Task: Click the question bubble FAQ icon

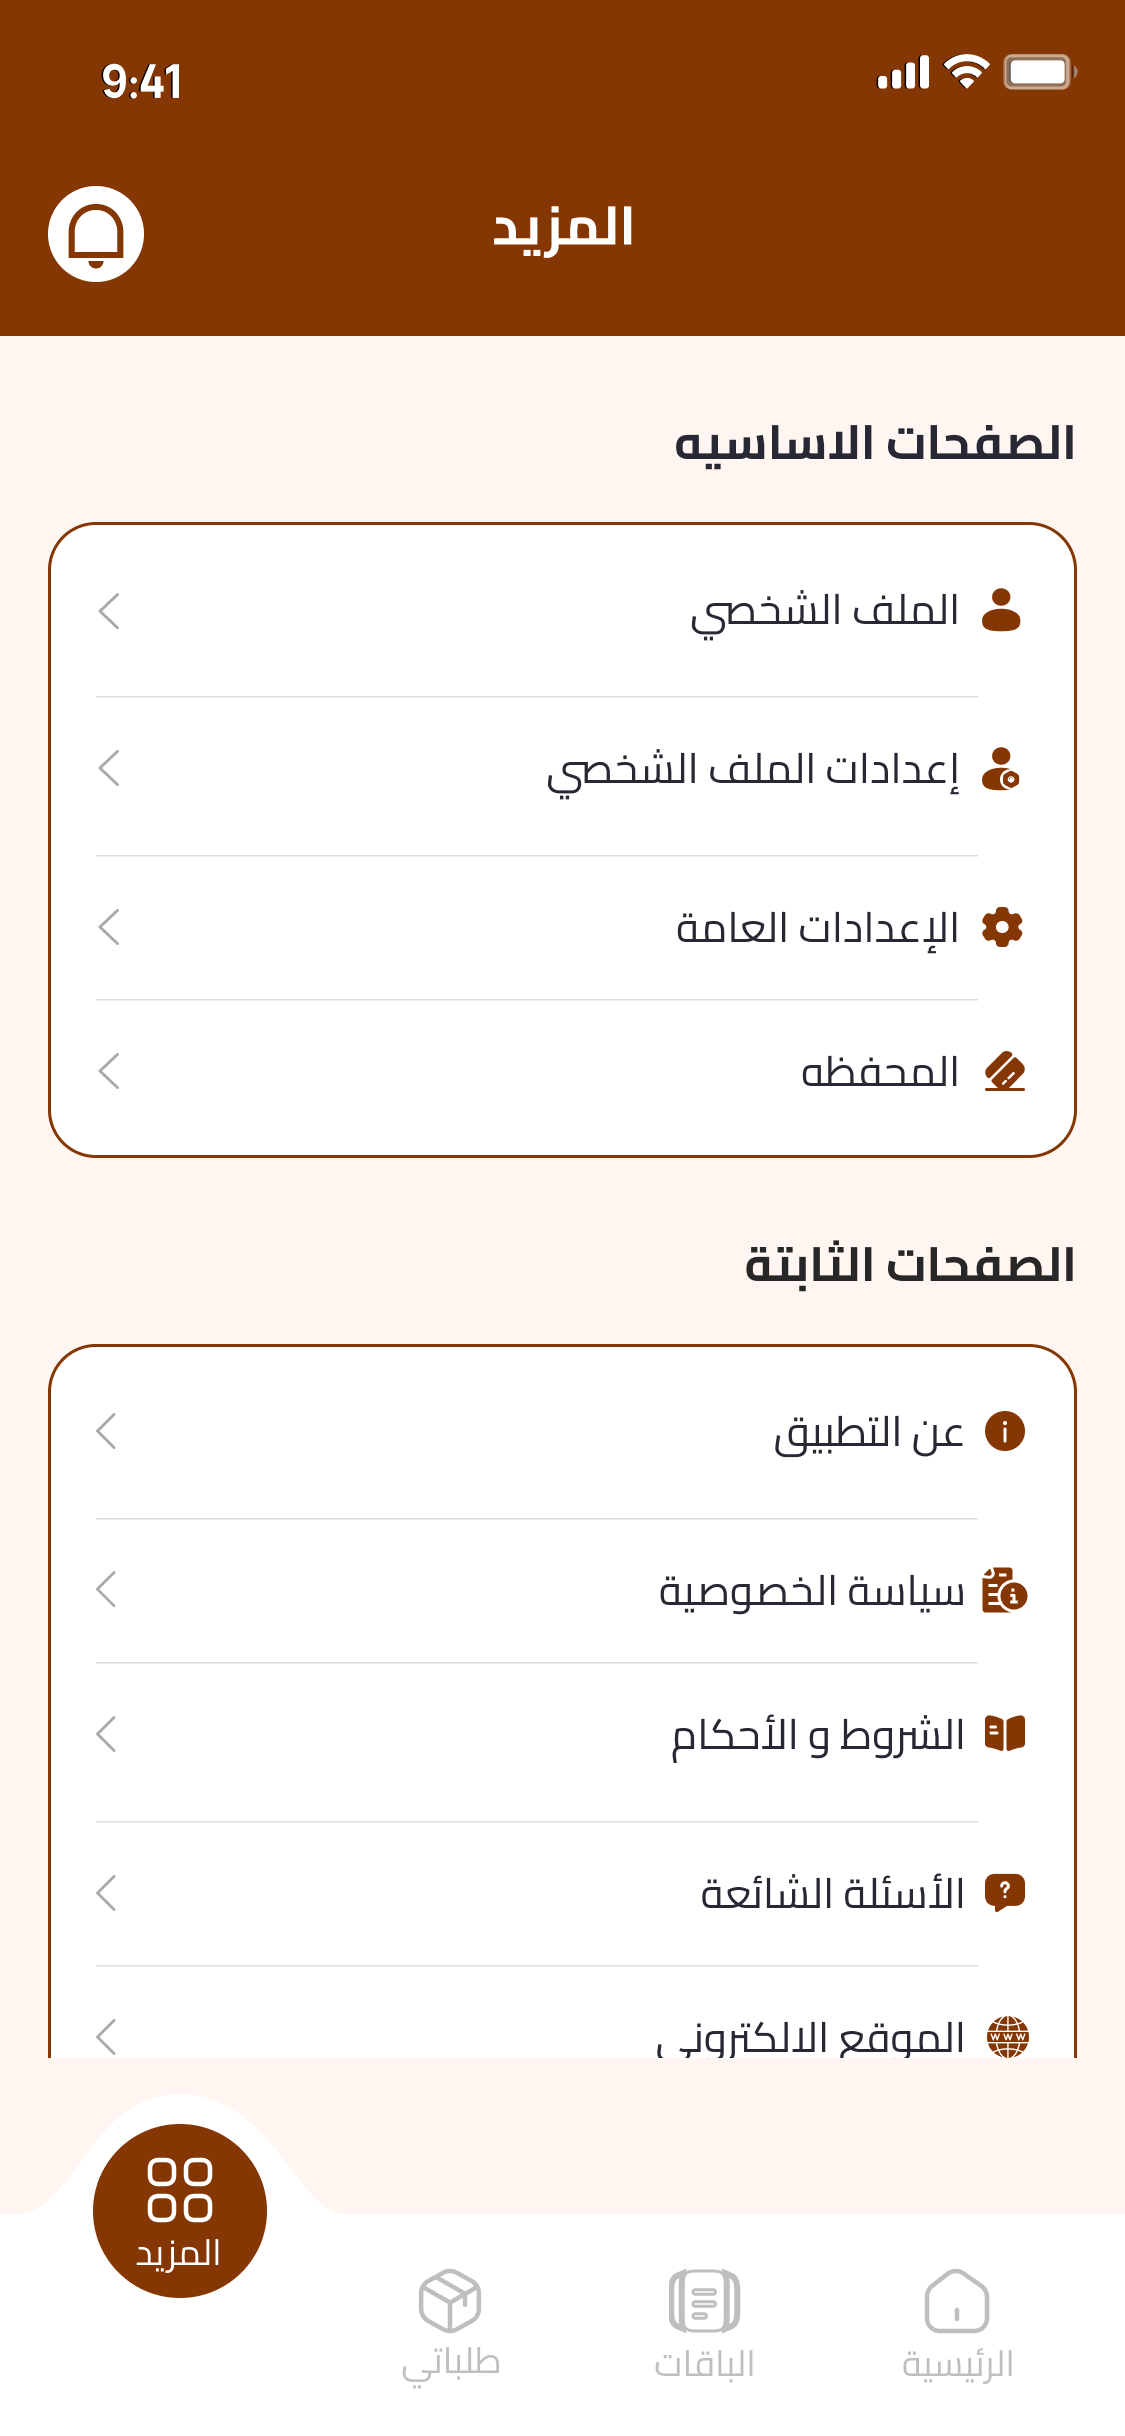Action: [1005, 1892]
